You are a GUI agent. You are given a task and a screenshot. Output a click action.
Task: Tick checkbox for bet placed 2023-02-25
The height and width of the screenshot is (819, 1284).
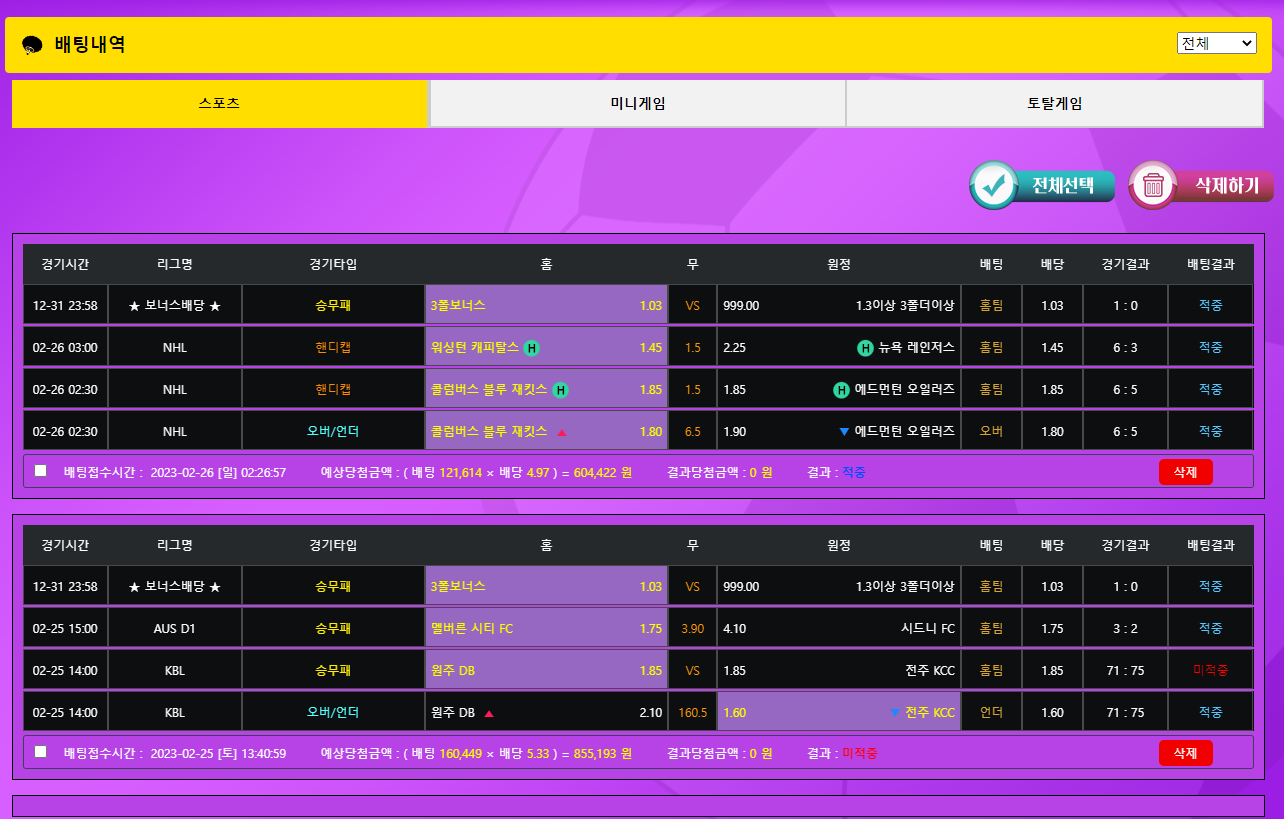click(41, 752)
